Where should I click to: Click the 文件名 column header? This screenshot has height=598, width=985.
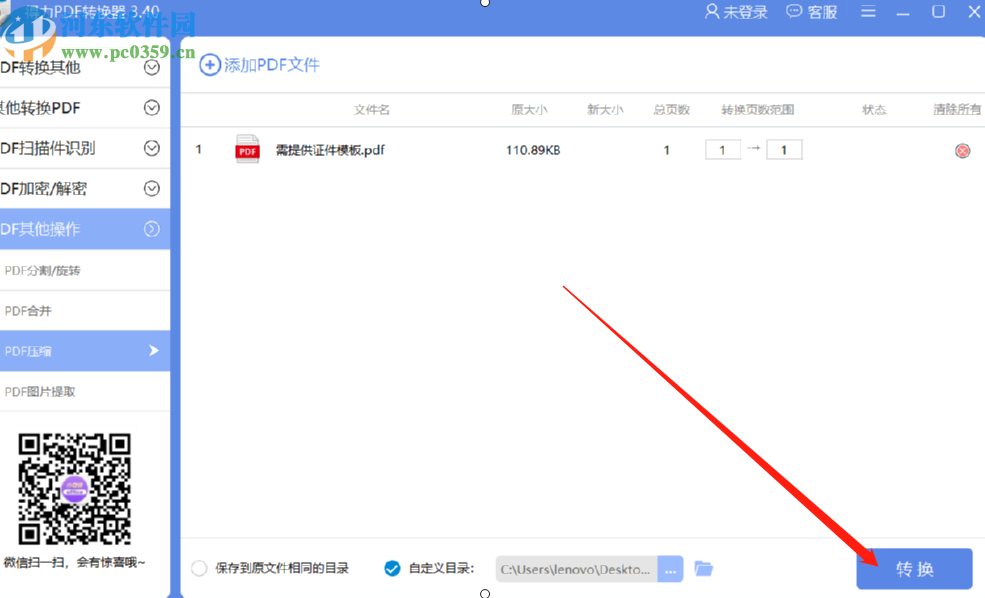pos(371,110)
